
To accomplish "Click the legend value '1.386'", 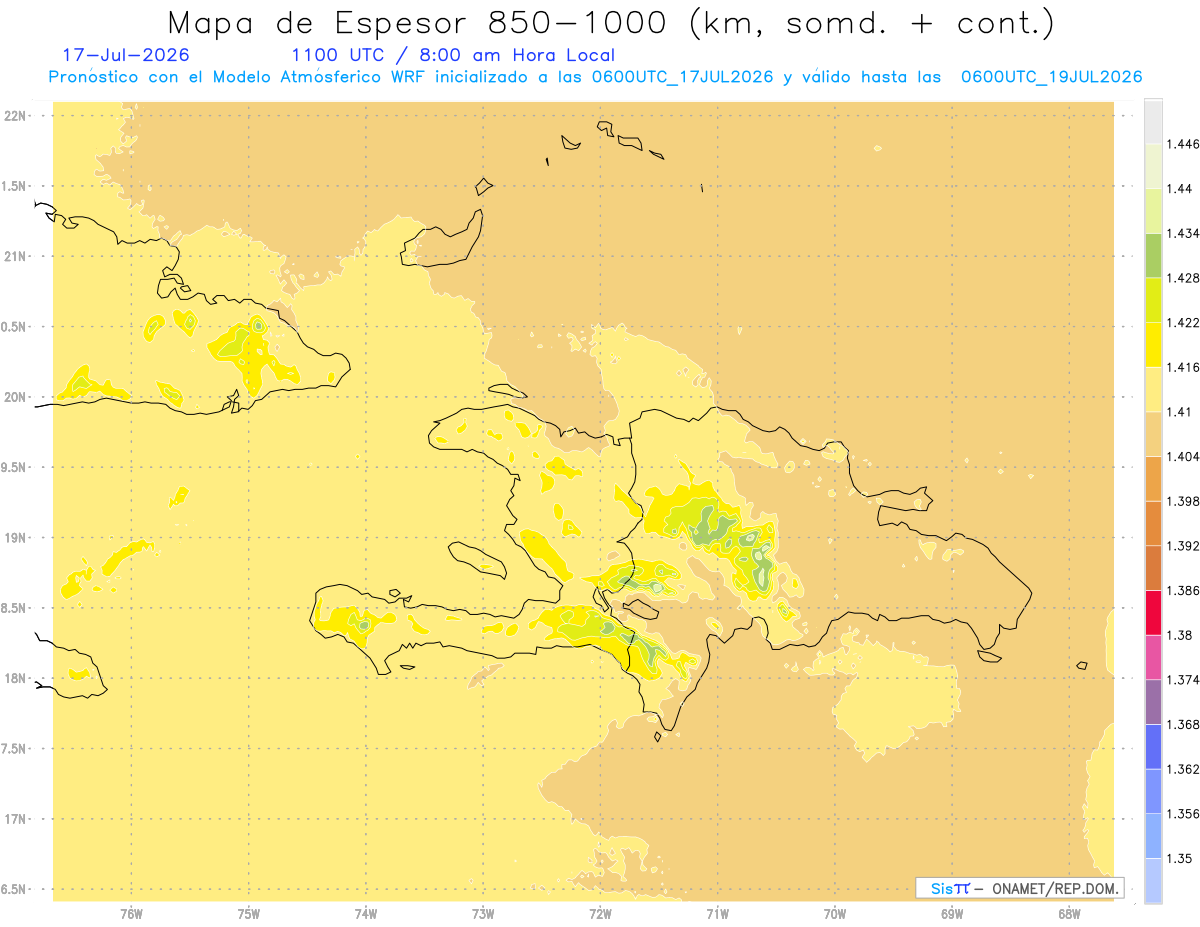I will click(1183, 591).
